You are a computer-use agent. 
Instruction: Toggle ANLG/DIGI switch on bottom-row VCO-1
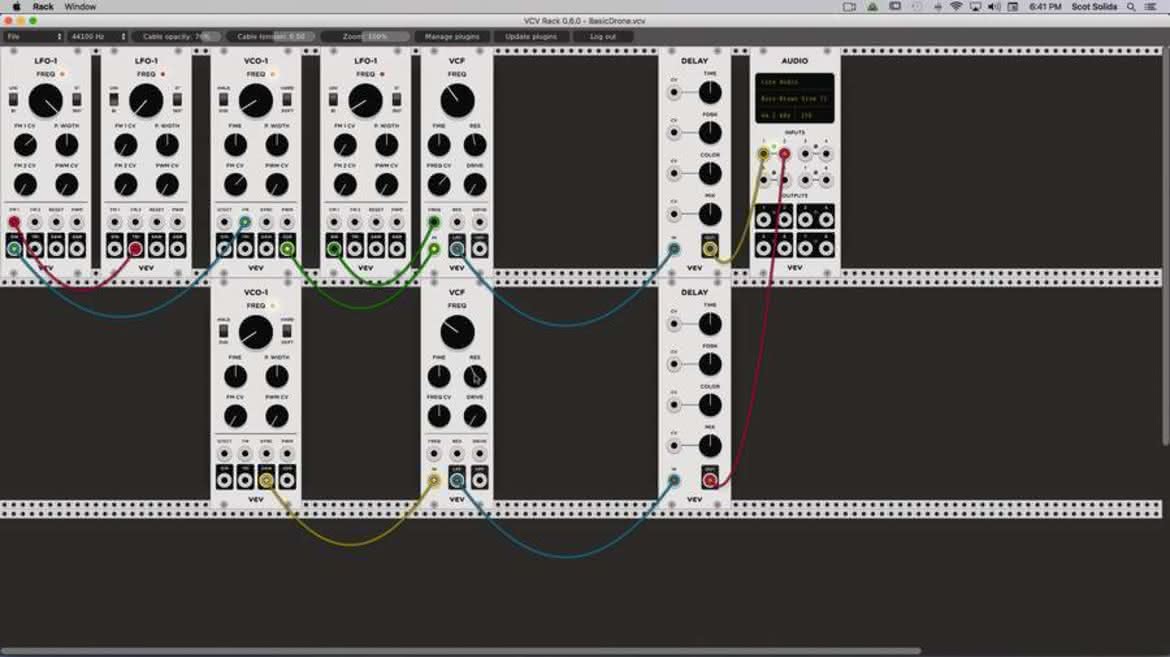[x=223, y=331]
